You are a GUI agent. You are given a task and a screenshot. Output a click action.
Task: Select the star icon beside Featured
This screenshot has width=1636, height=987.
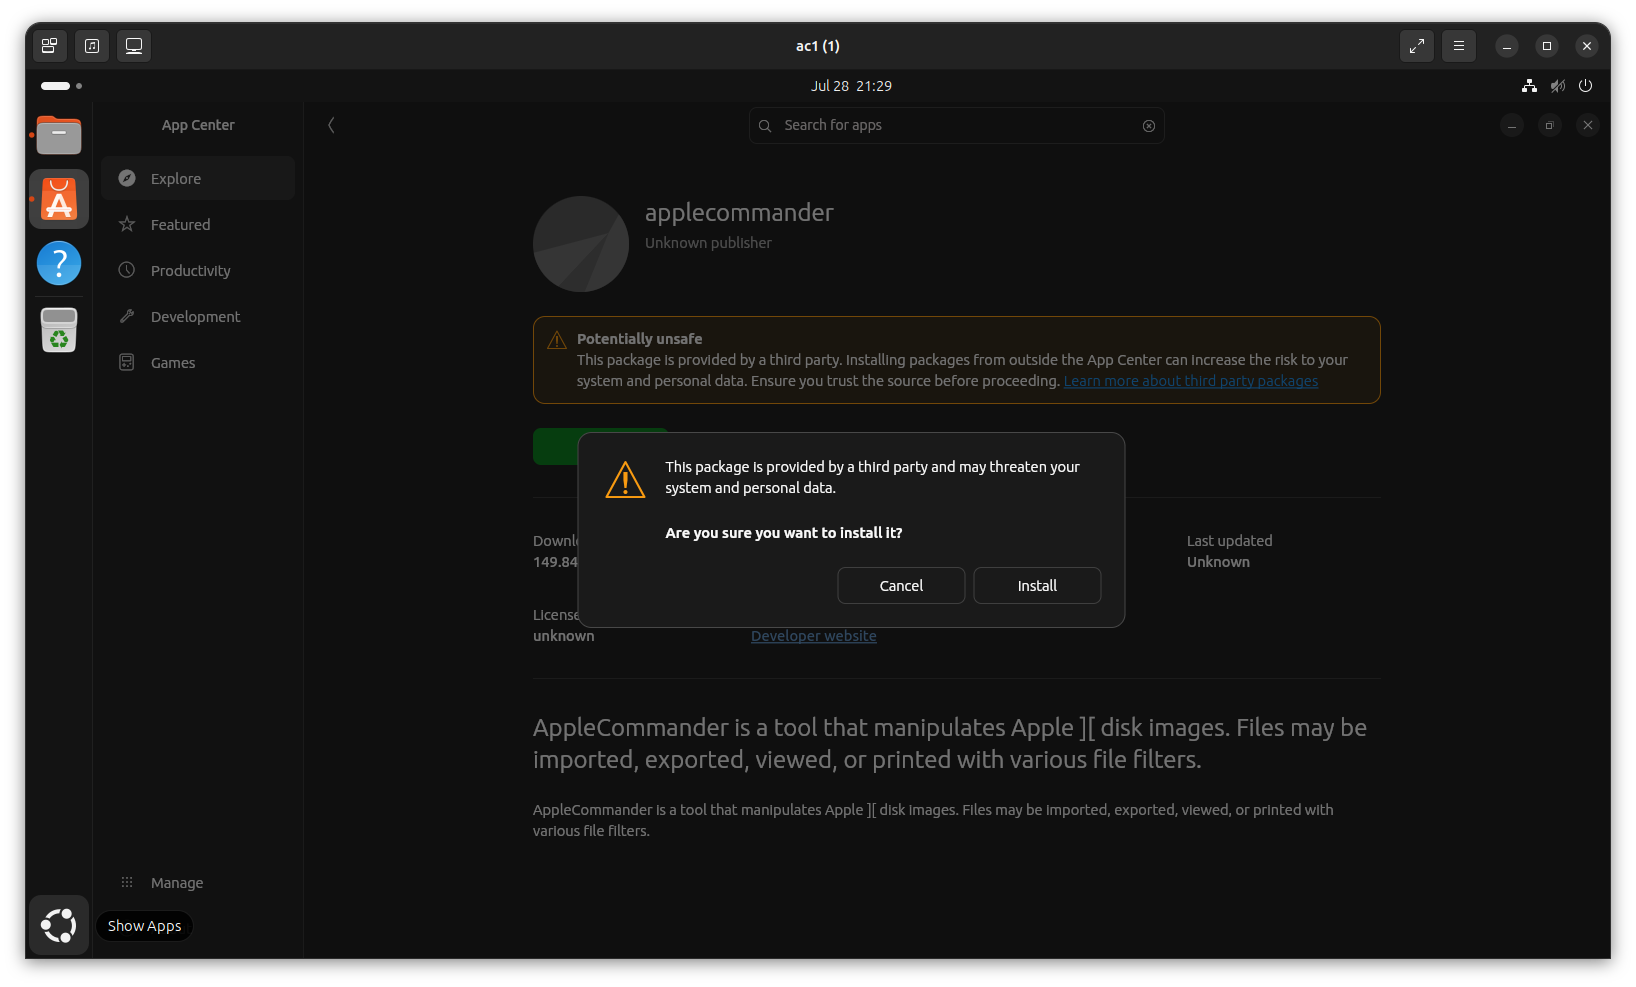click(x=127, y=224)
